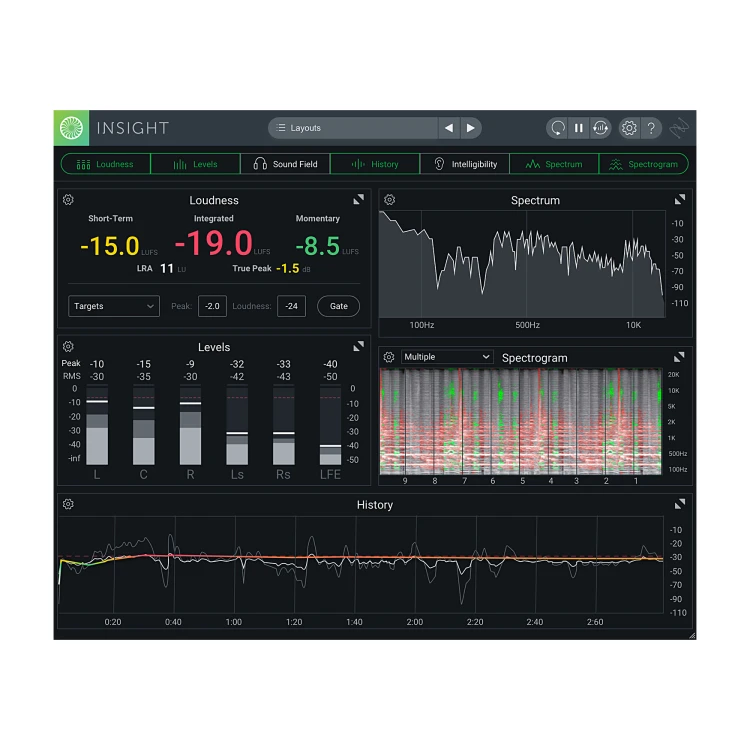This screenshot has height=750, width=750.
Task: Click the Rs channel level meter
Action: coord(284,426)
